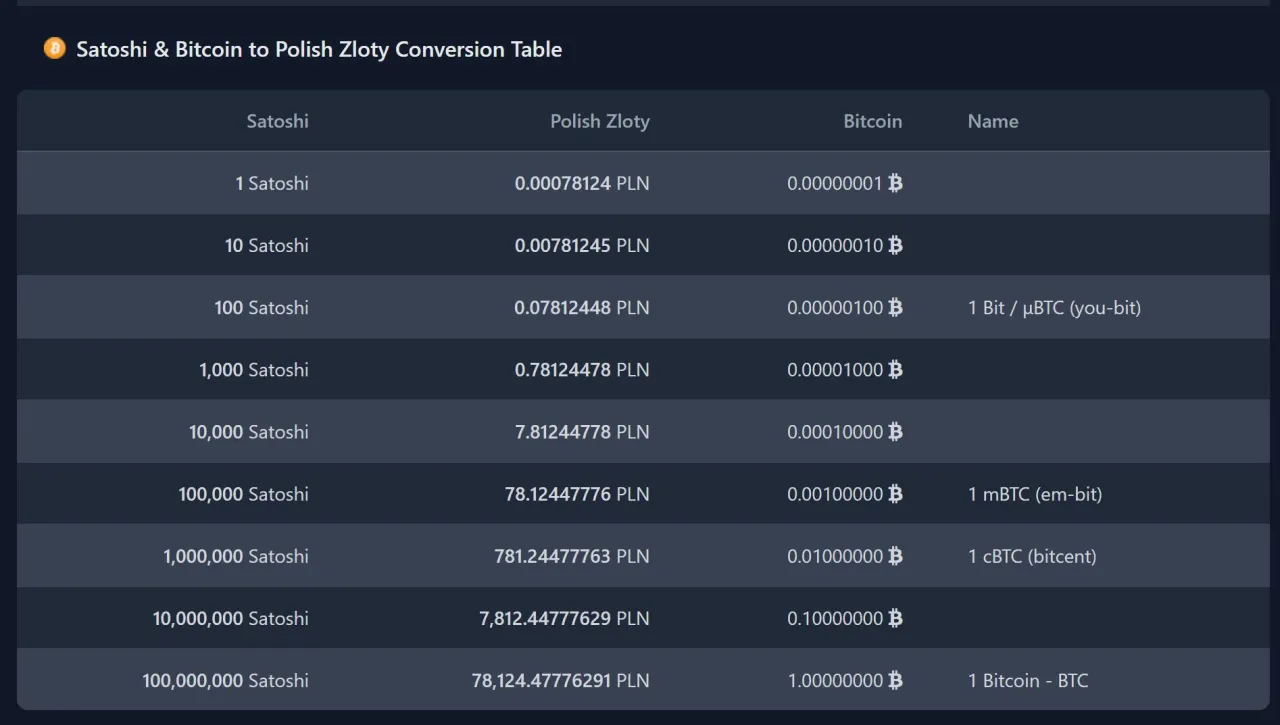
Task: Select the 10 Satoshi cell
Action: pos(267,245)
